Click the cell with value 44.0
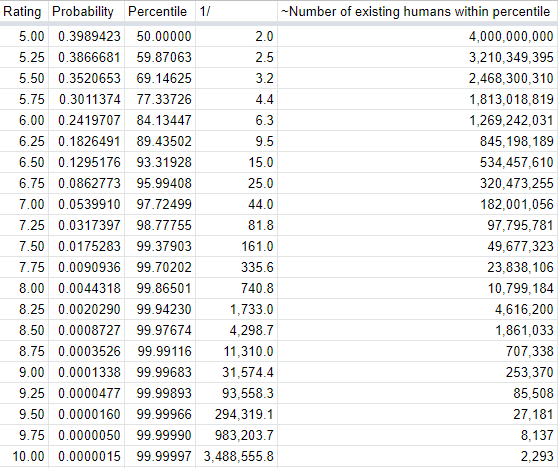Image resolution: width=558 pixels, height=468 pixels. pos(236,204)
